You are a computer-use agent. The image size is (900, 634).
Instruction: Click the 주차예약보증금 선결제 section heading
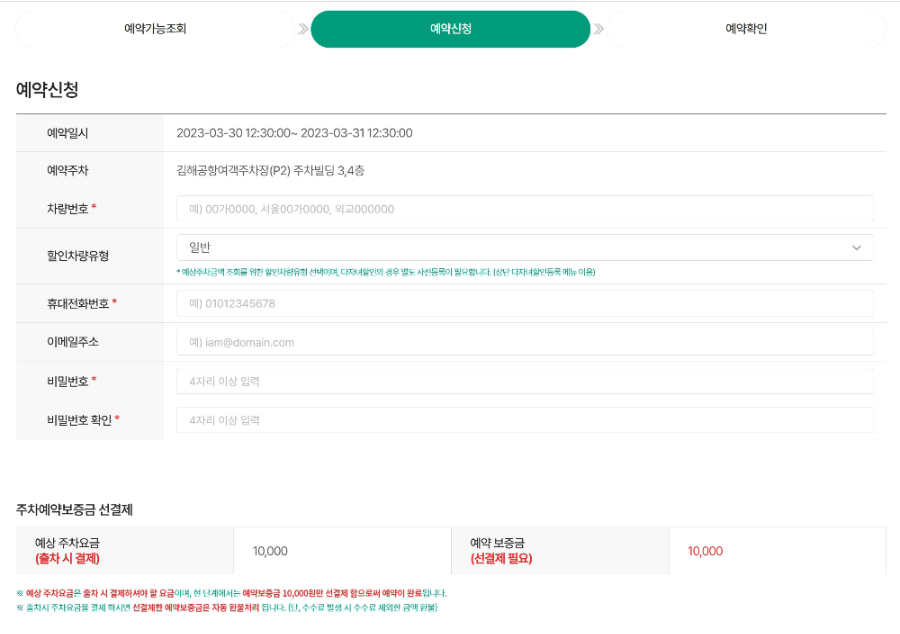coord(74,509)
